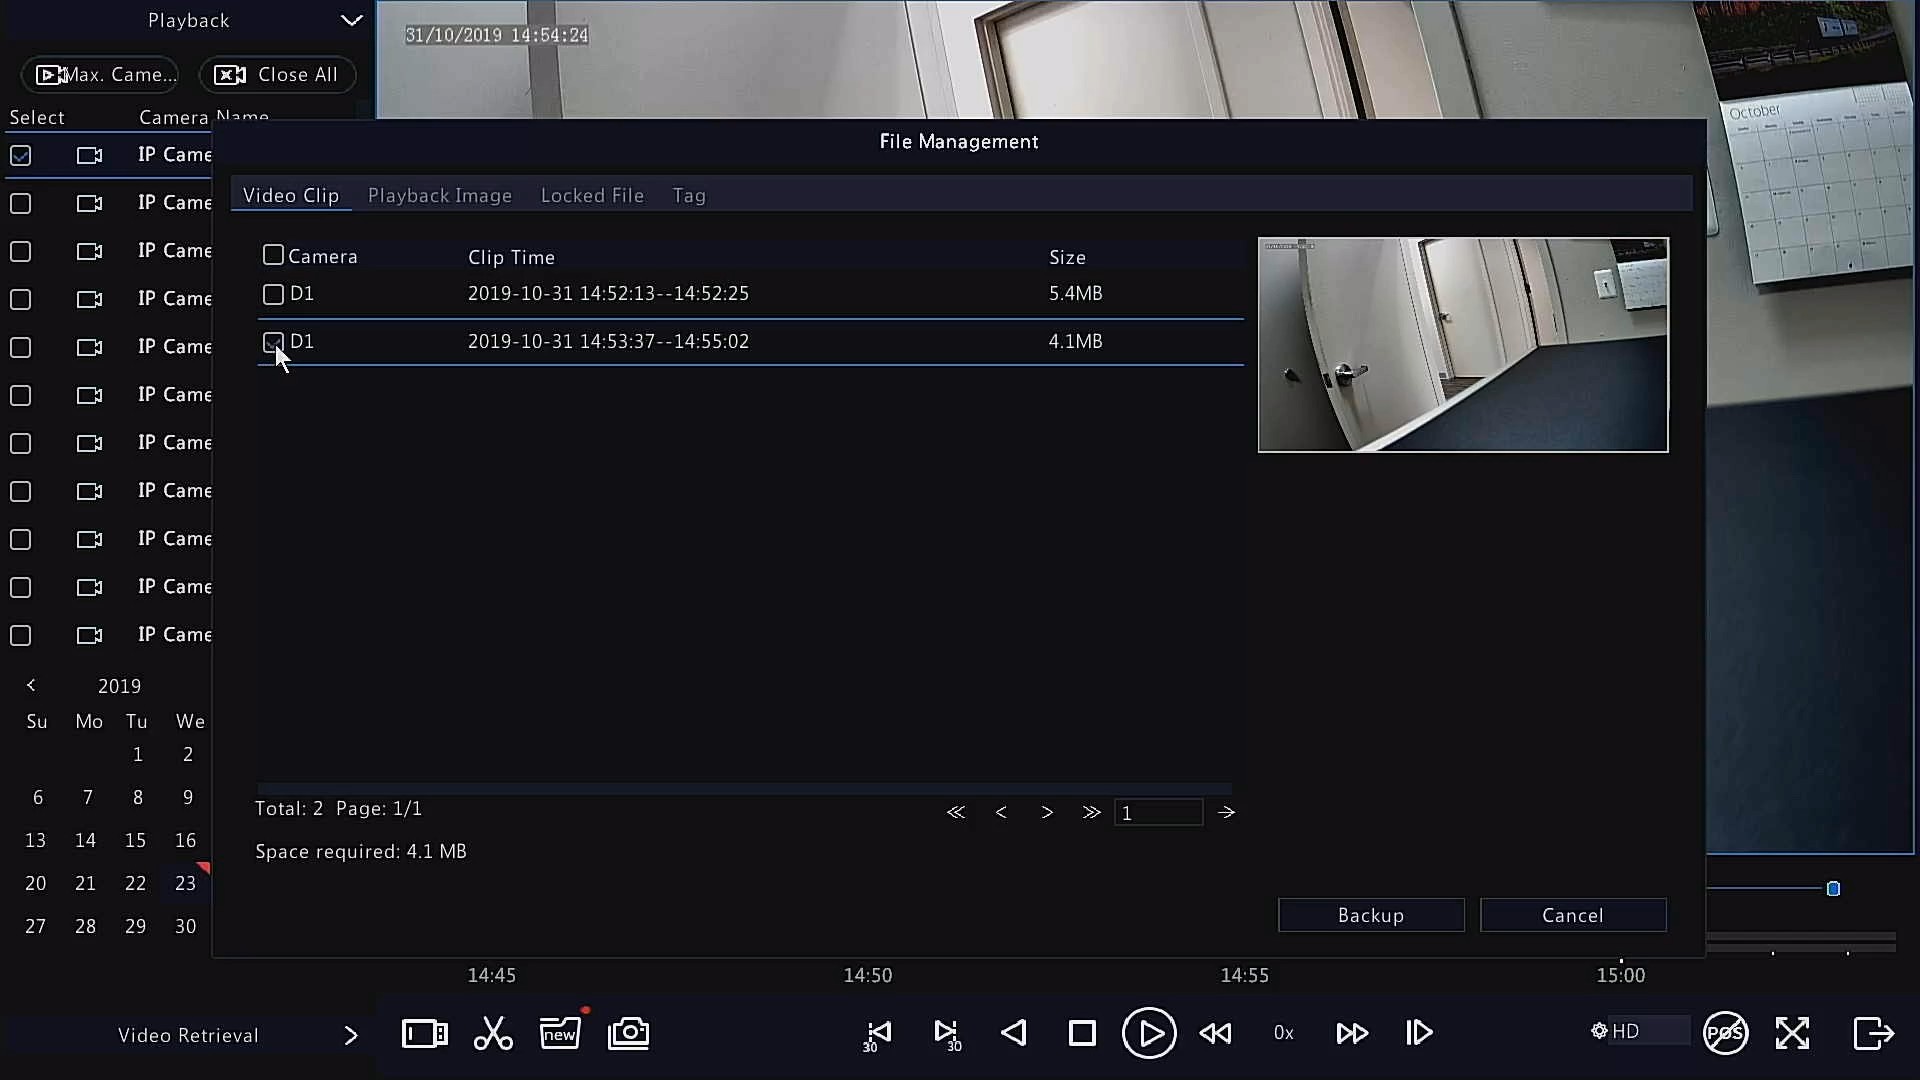Click the scissors clip tool icon
Screen dimensions: 1920x1080
coord(492,1033)
